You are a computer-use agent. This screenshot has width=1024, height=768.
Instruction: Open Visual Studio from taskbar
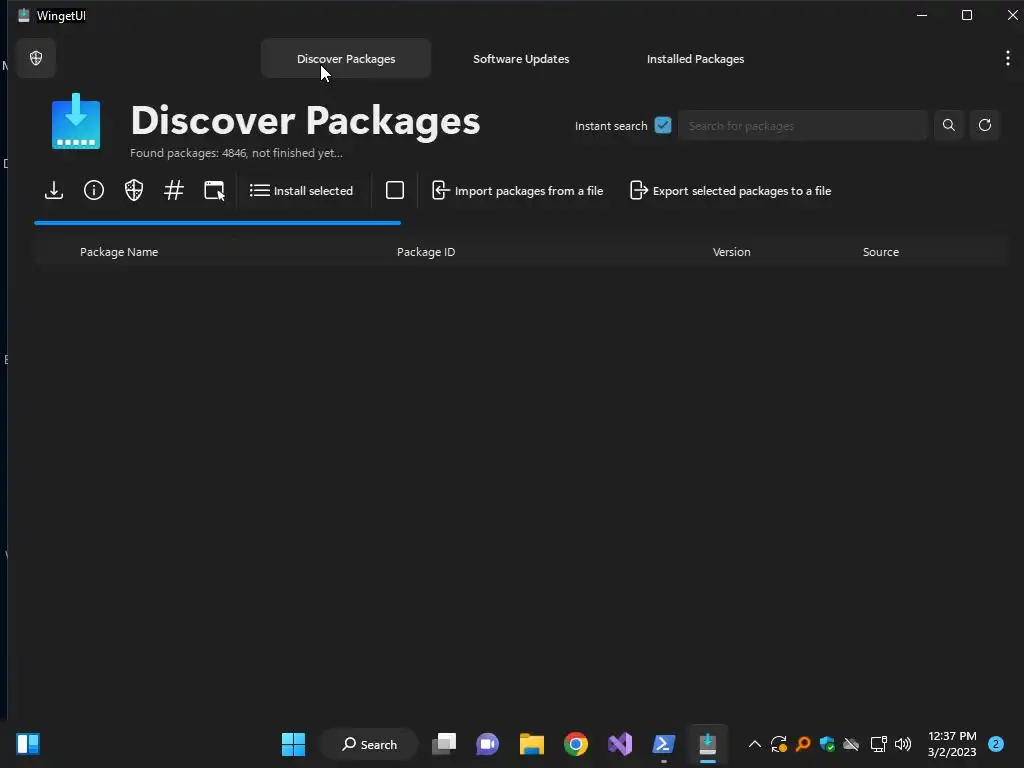click(620, 744)
